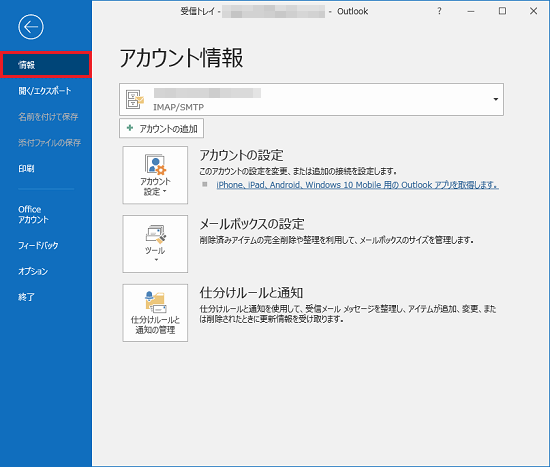Click the アカウントの設定 heading
This screenshot has height=467, width=550.
[241, 155]
